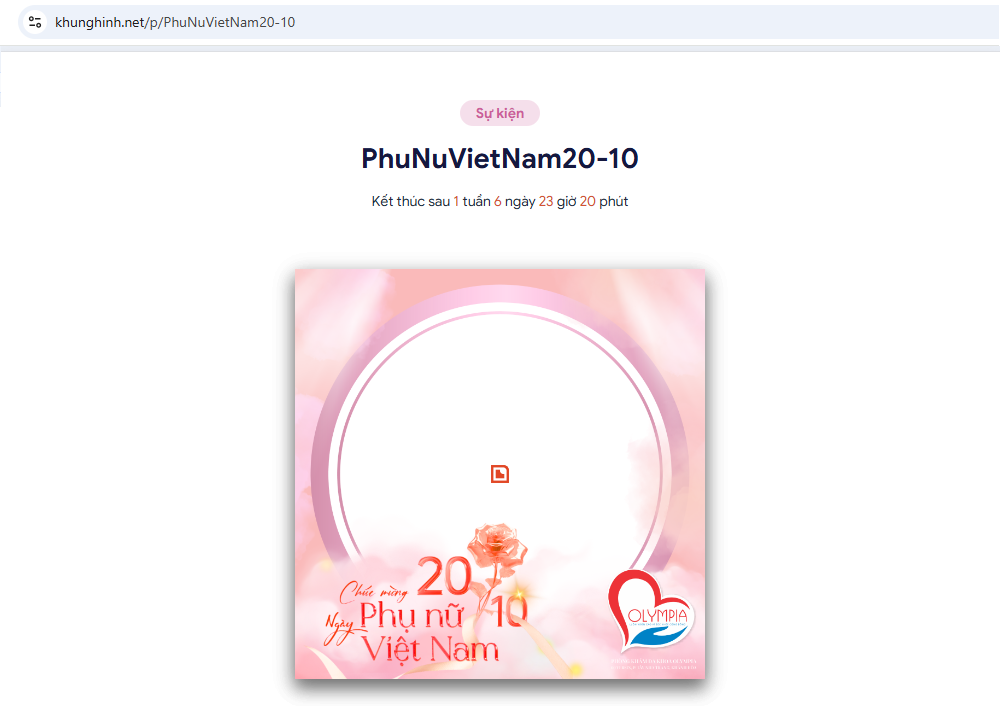Image resolution: width=1000 pixels, height=721 pixels.
Task: Click the pink circular ring top of frame
Action: coord(500,296)
